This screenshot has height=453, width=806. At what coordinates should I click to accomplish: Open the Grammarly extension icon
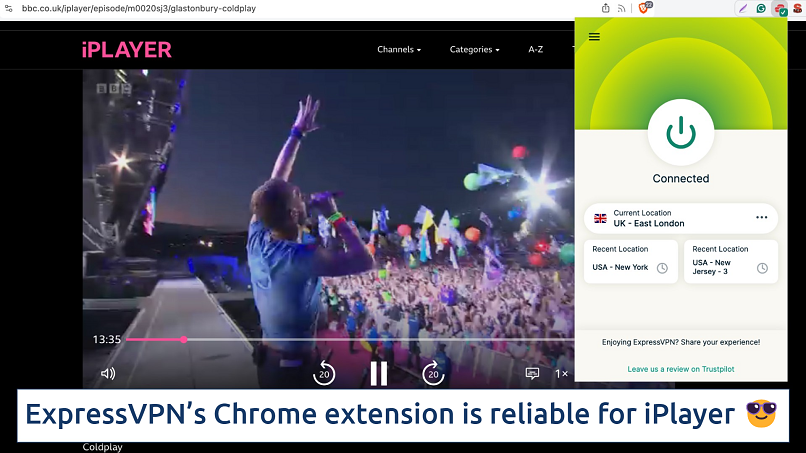[761, 8]
